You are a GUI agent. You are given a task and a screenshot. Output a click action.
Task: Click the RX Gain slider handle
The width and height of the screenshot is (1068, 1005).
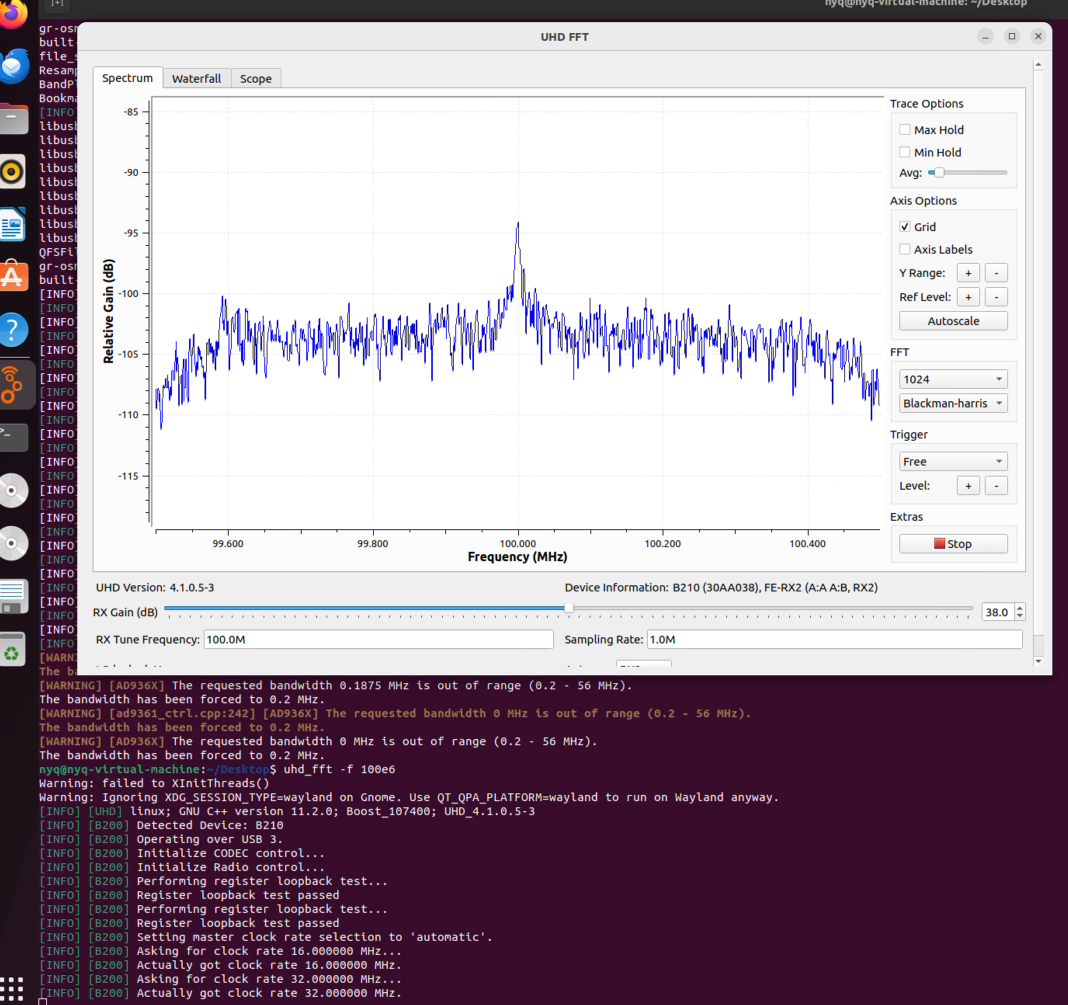coord(569,608)
